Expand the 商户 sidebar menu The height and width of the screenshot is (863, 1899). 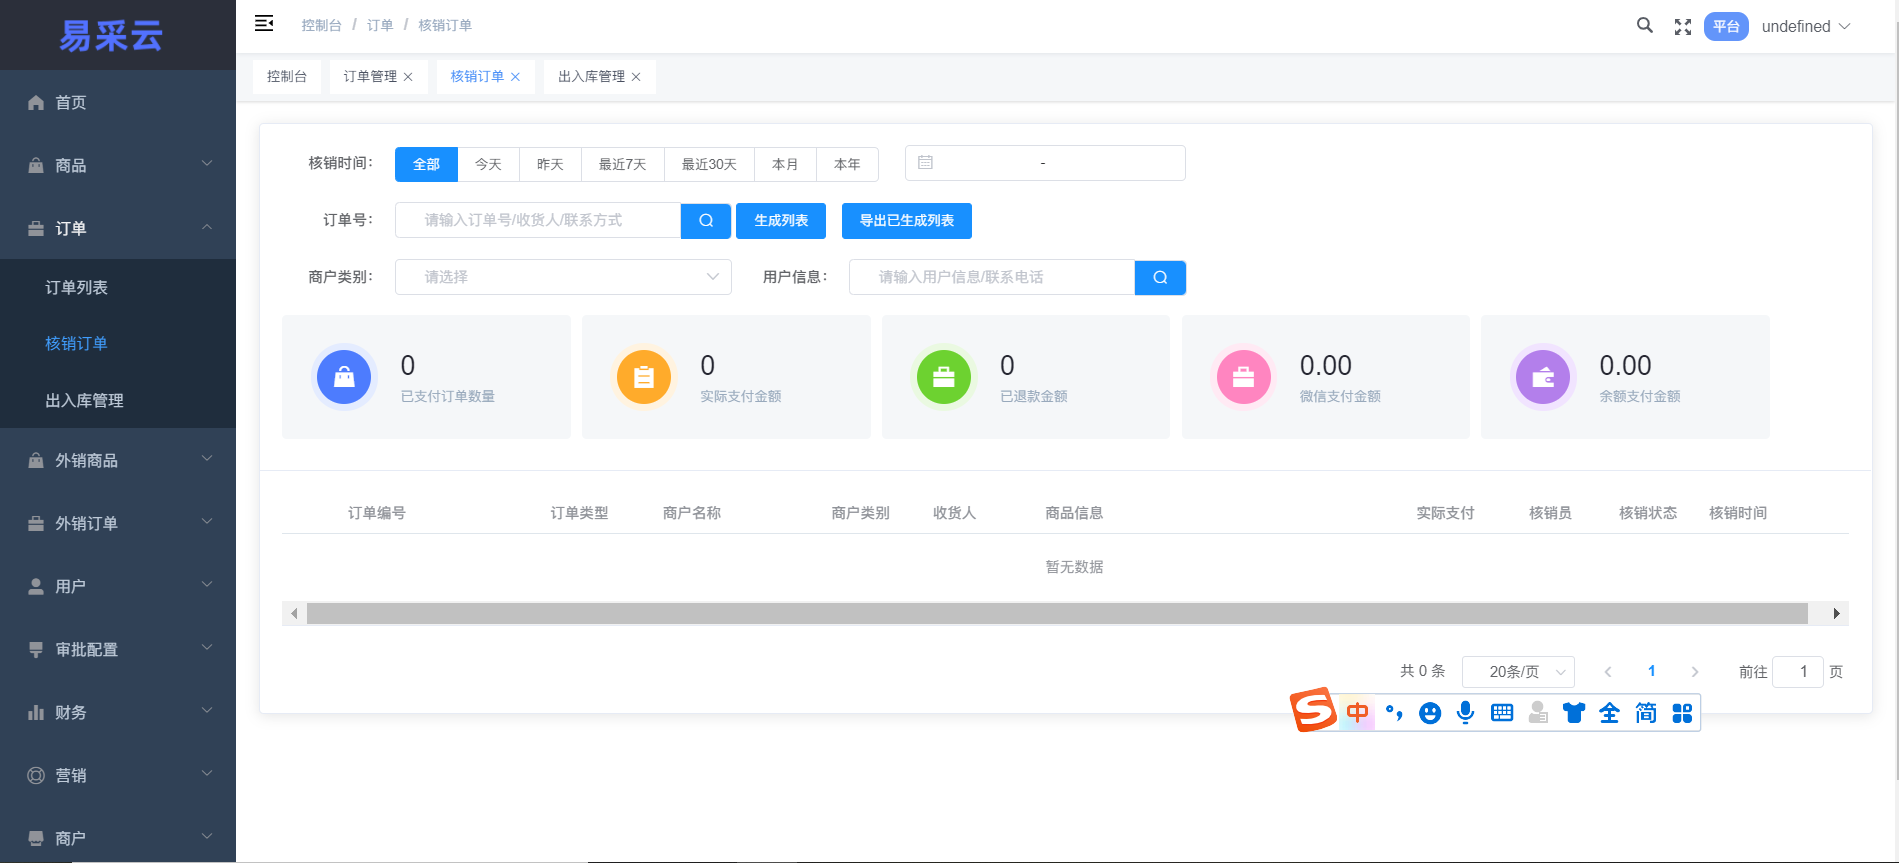(118, 838)
